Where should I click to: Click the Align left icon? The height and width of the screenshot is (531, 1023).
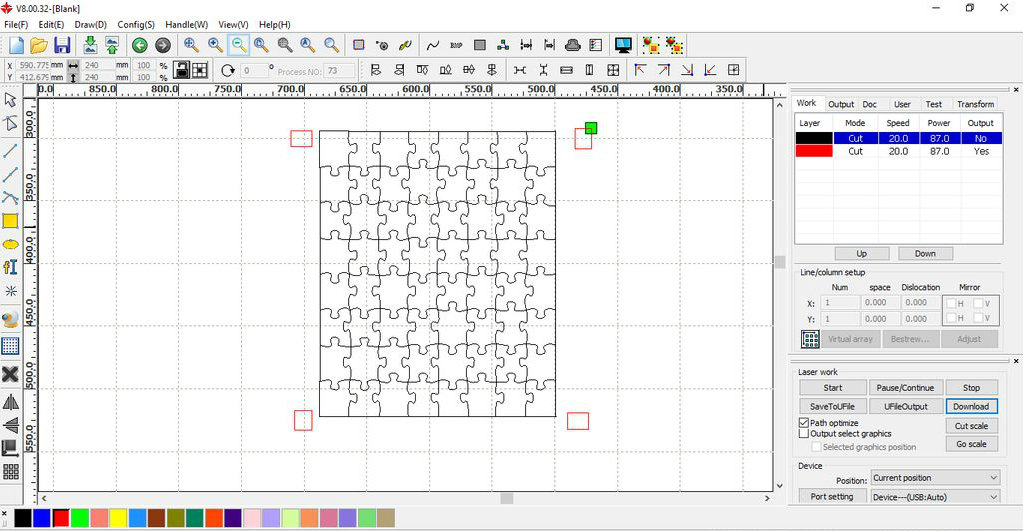coord(376,70)
